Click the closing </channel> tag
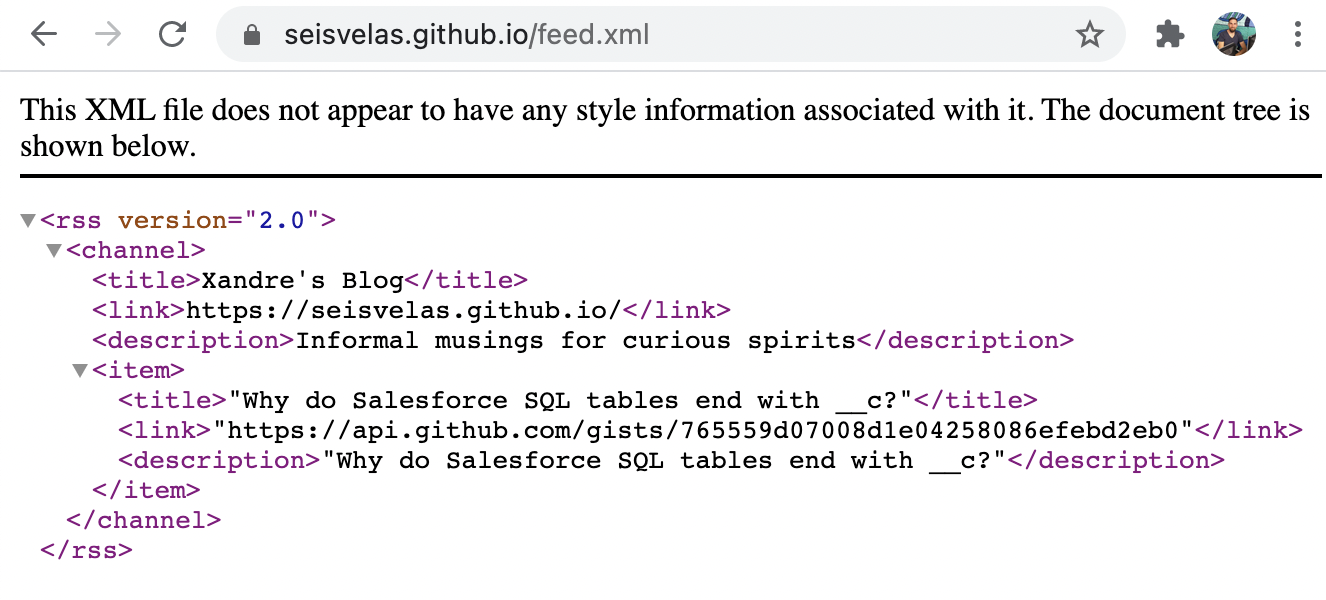The width and height of the screenshot is (1326, 600). [x=143, y=520]
